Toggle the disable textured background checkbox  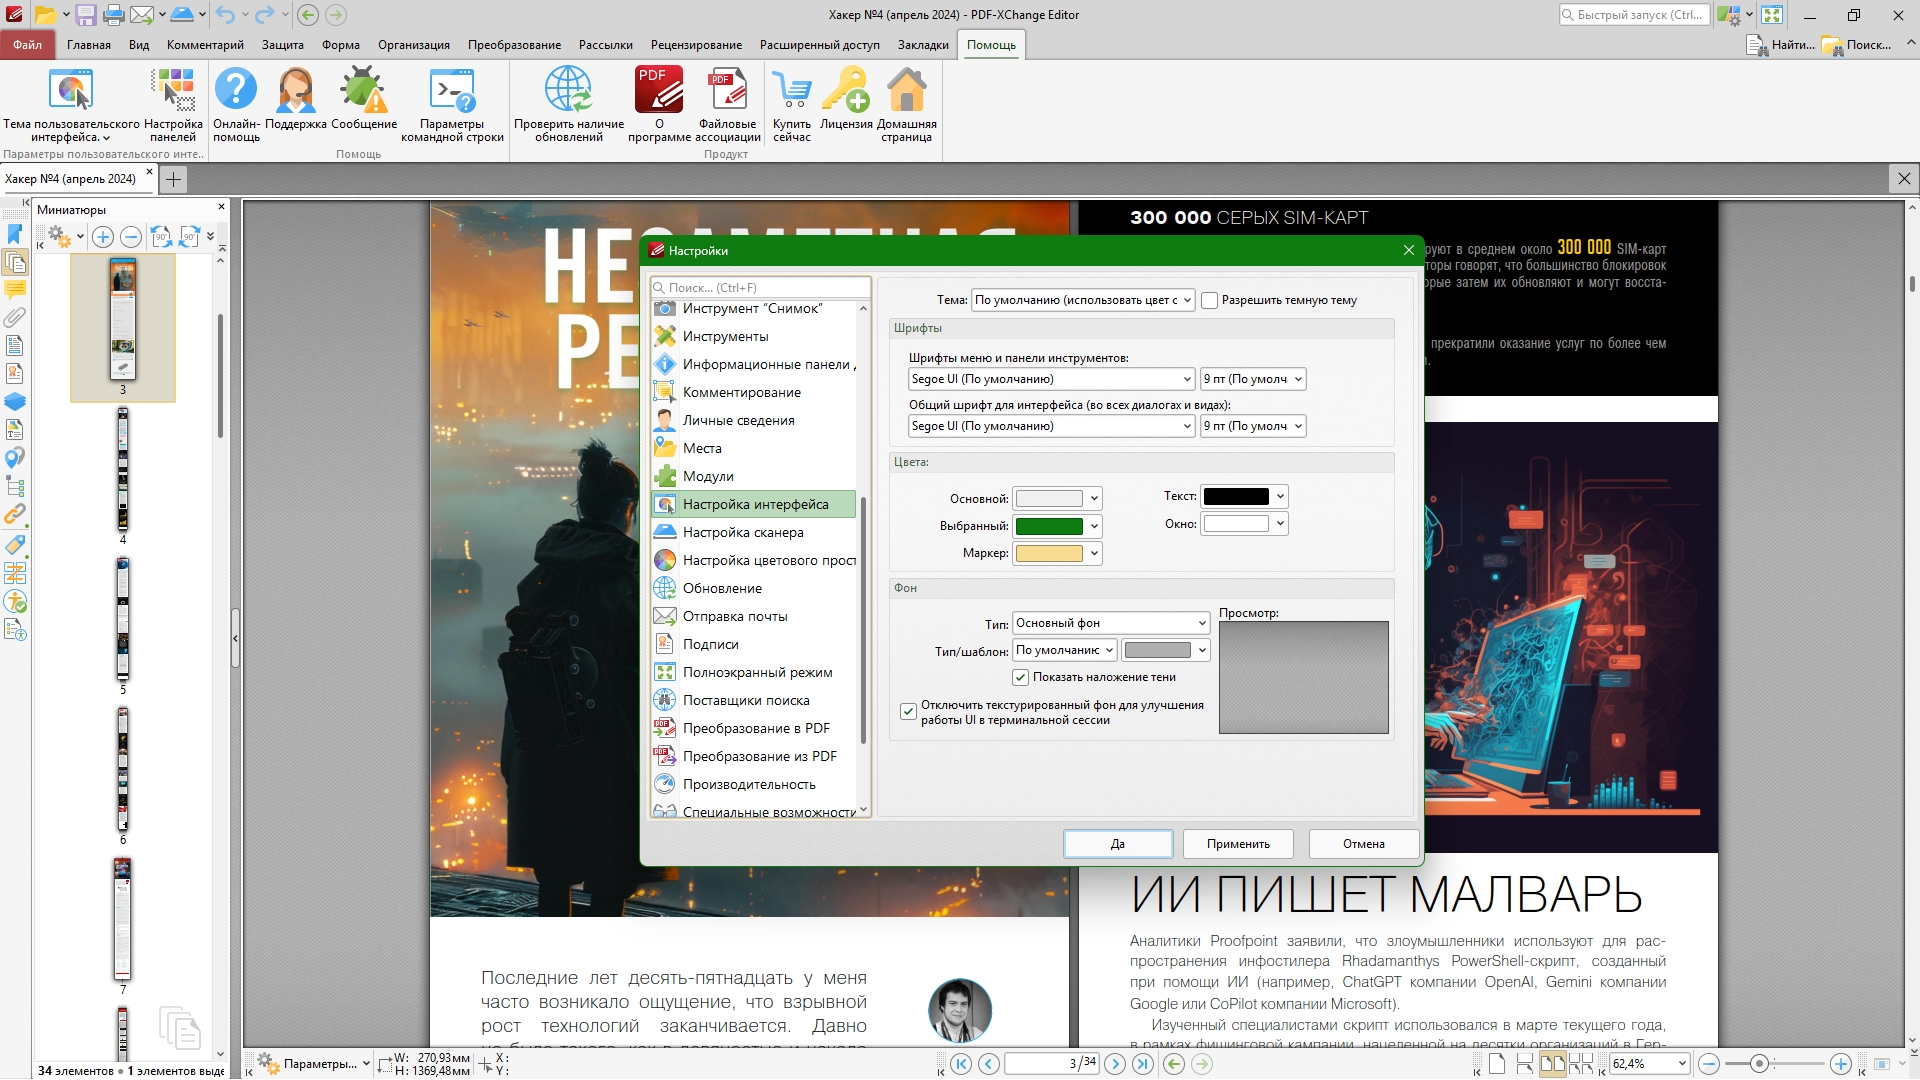[x=908, y=712]
